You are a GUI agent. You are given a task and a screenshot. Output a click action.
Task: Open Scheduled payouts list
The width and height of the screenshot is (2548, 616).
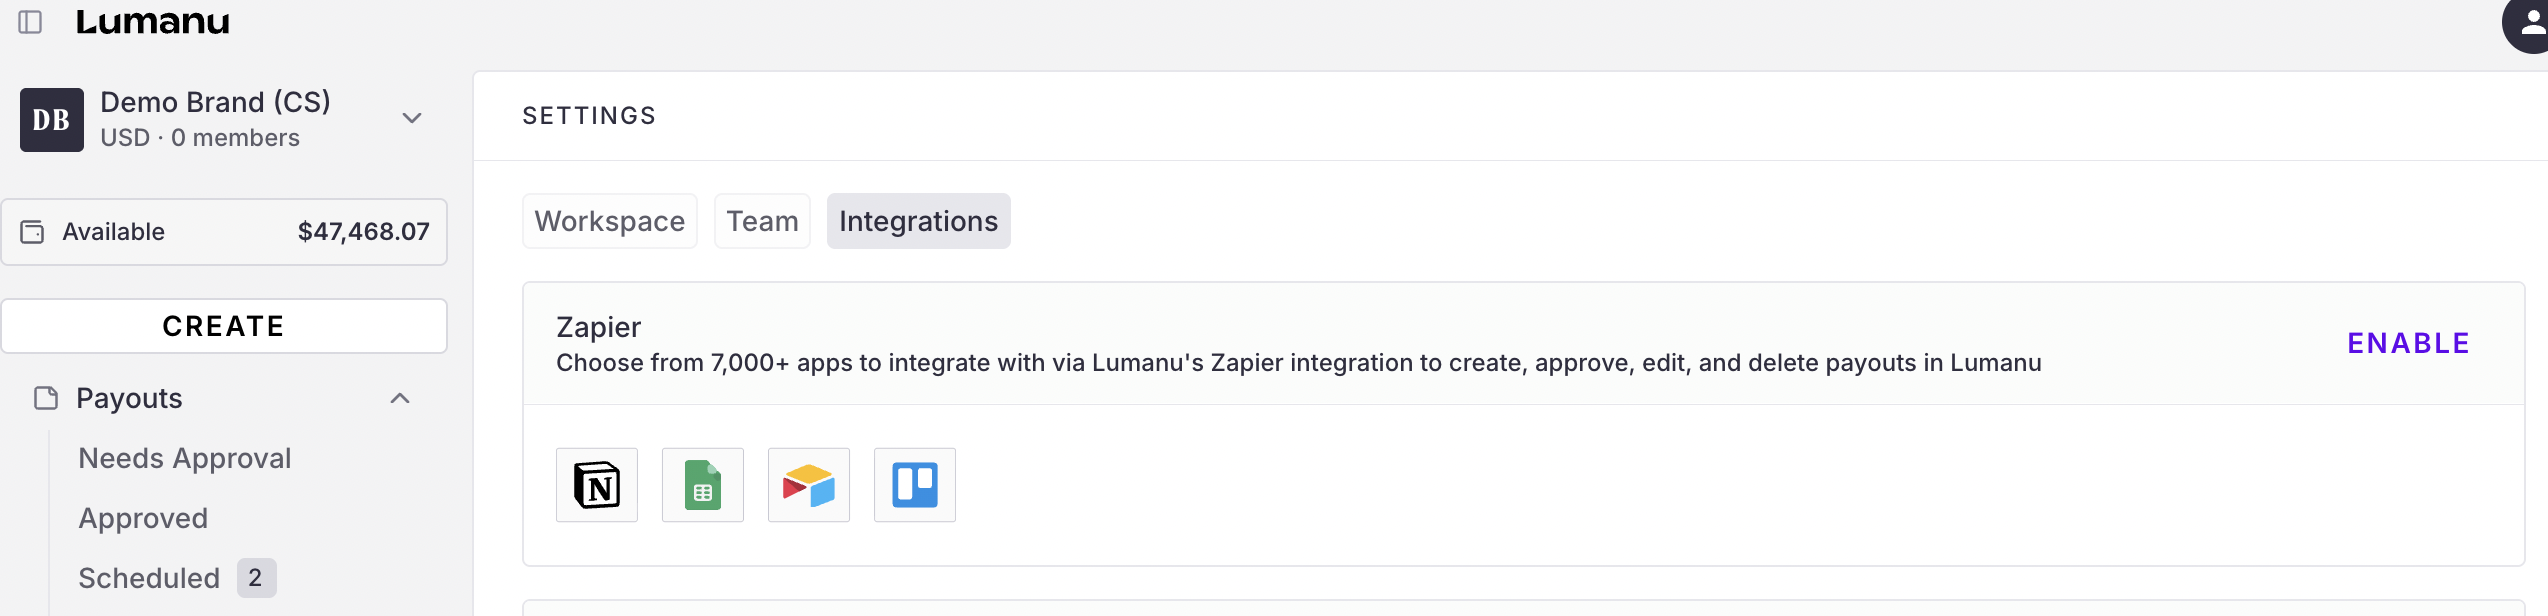pyautogui.click(x=149, y=578)
